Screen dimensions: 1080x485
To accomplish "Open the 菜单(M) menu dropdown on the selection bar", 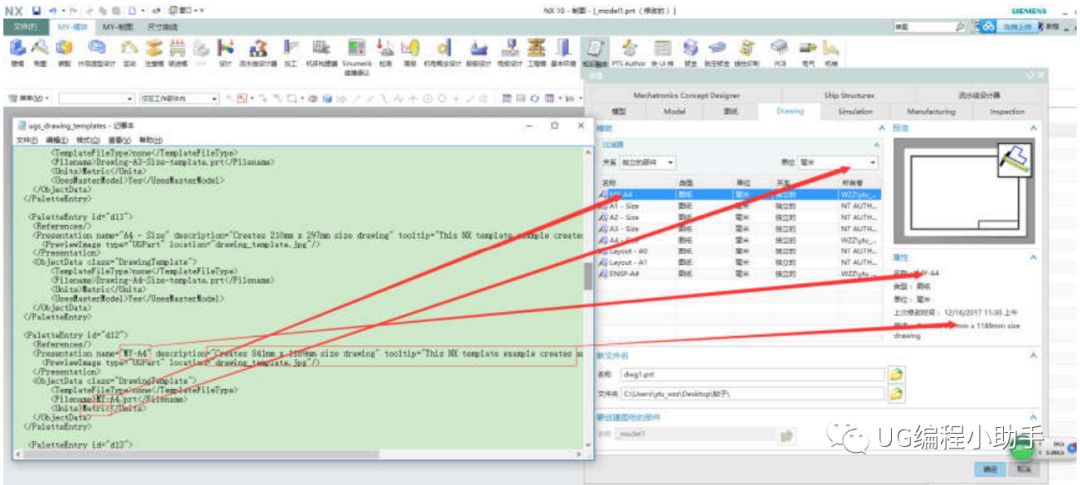I will tap(28, 99).
